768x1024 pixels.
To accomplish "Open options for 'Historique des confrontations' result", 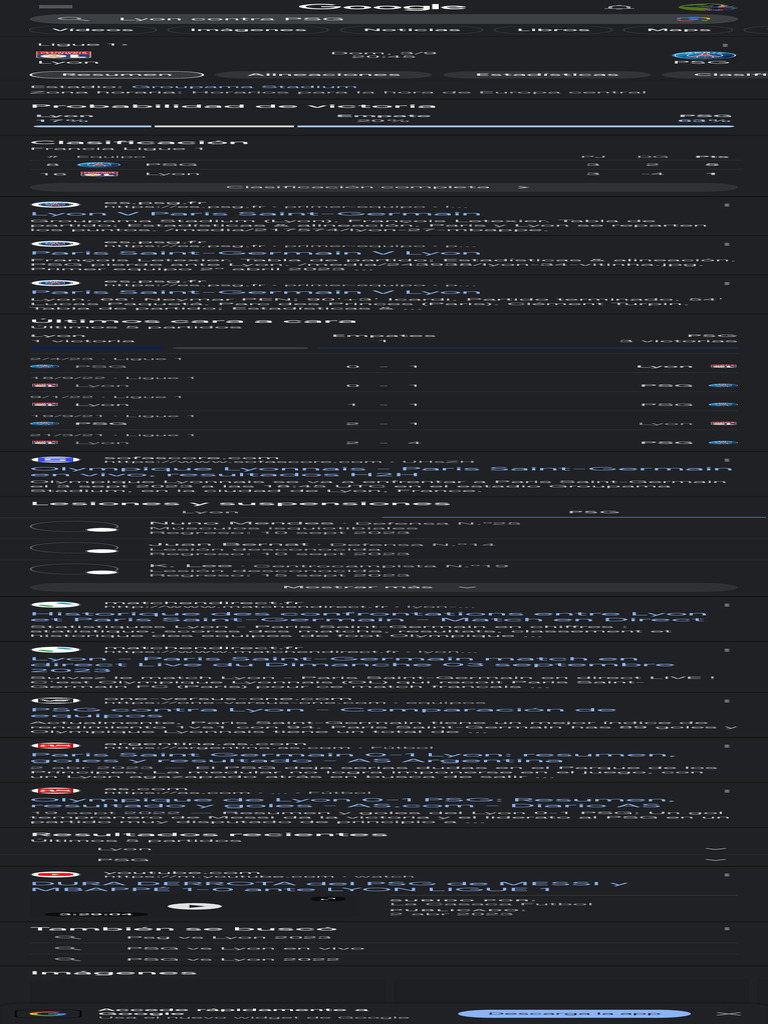I will [x=727, y=605].
